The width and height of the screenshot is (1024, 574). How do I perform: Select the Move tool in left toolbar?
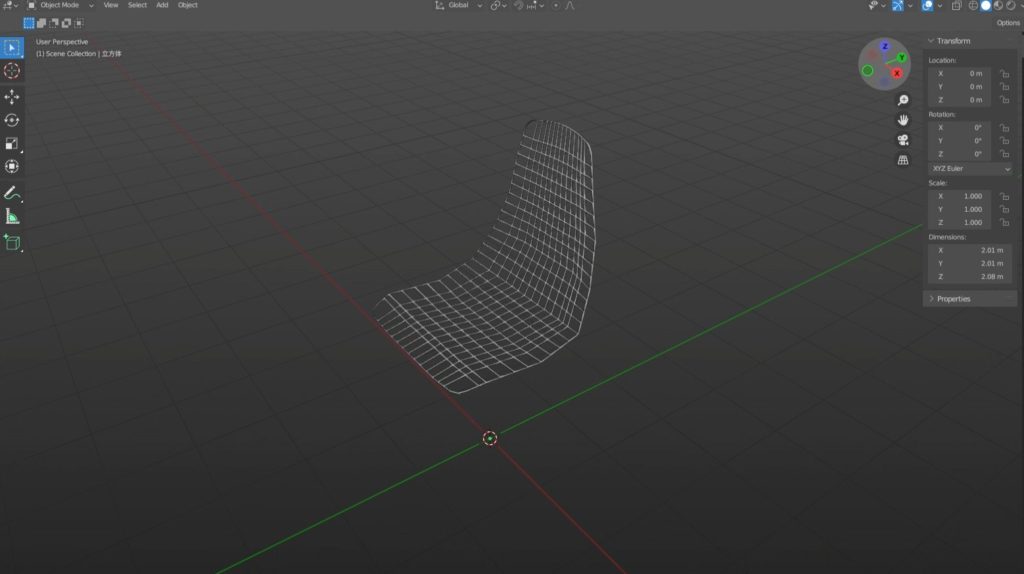pyautogui.click(x=12, y=96)
